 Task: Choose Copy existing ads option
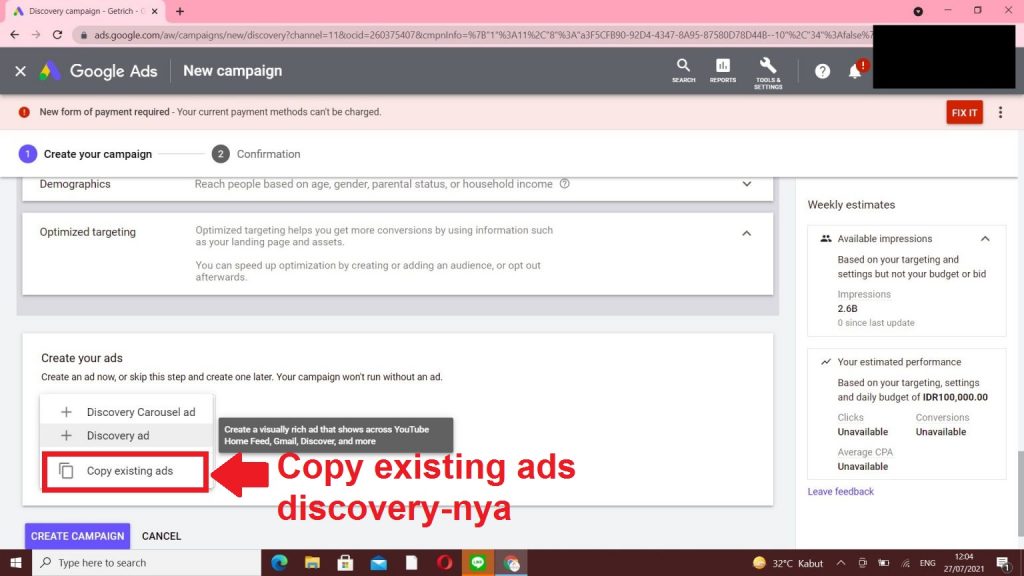(x=129, y=471)
